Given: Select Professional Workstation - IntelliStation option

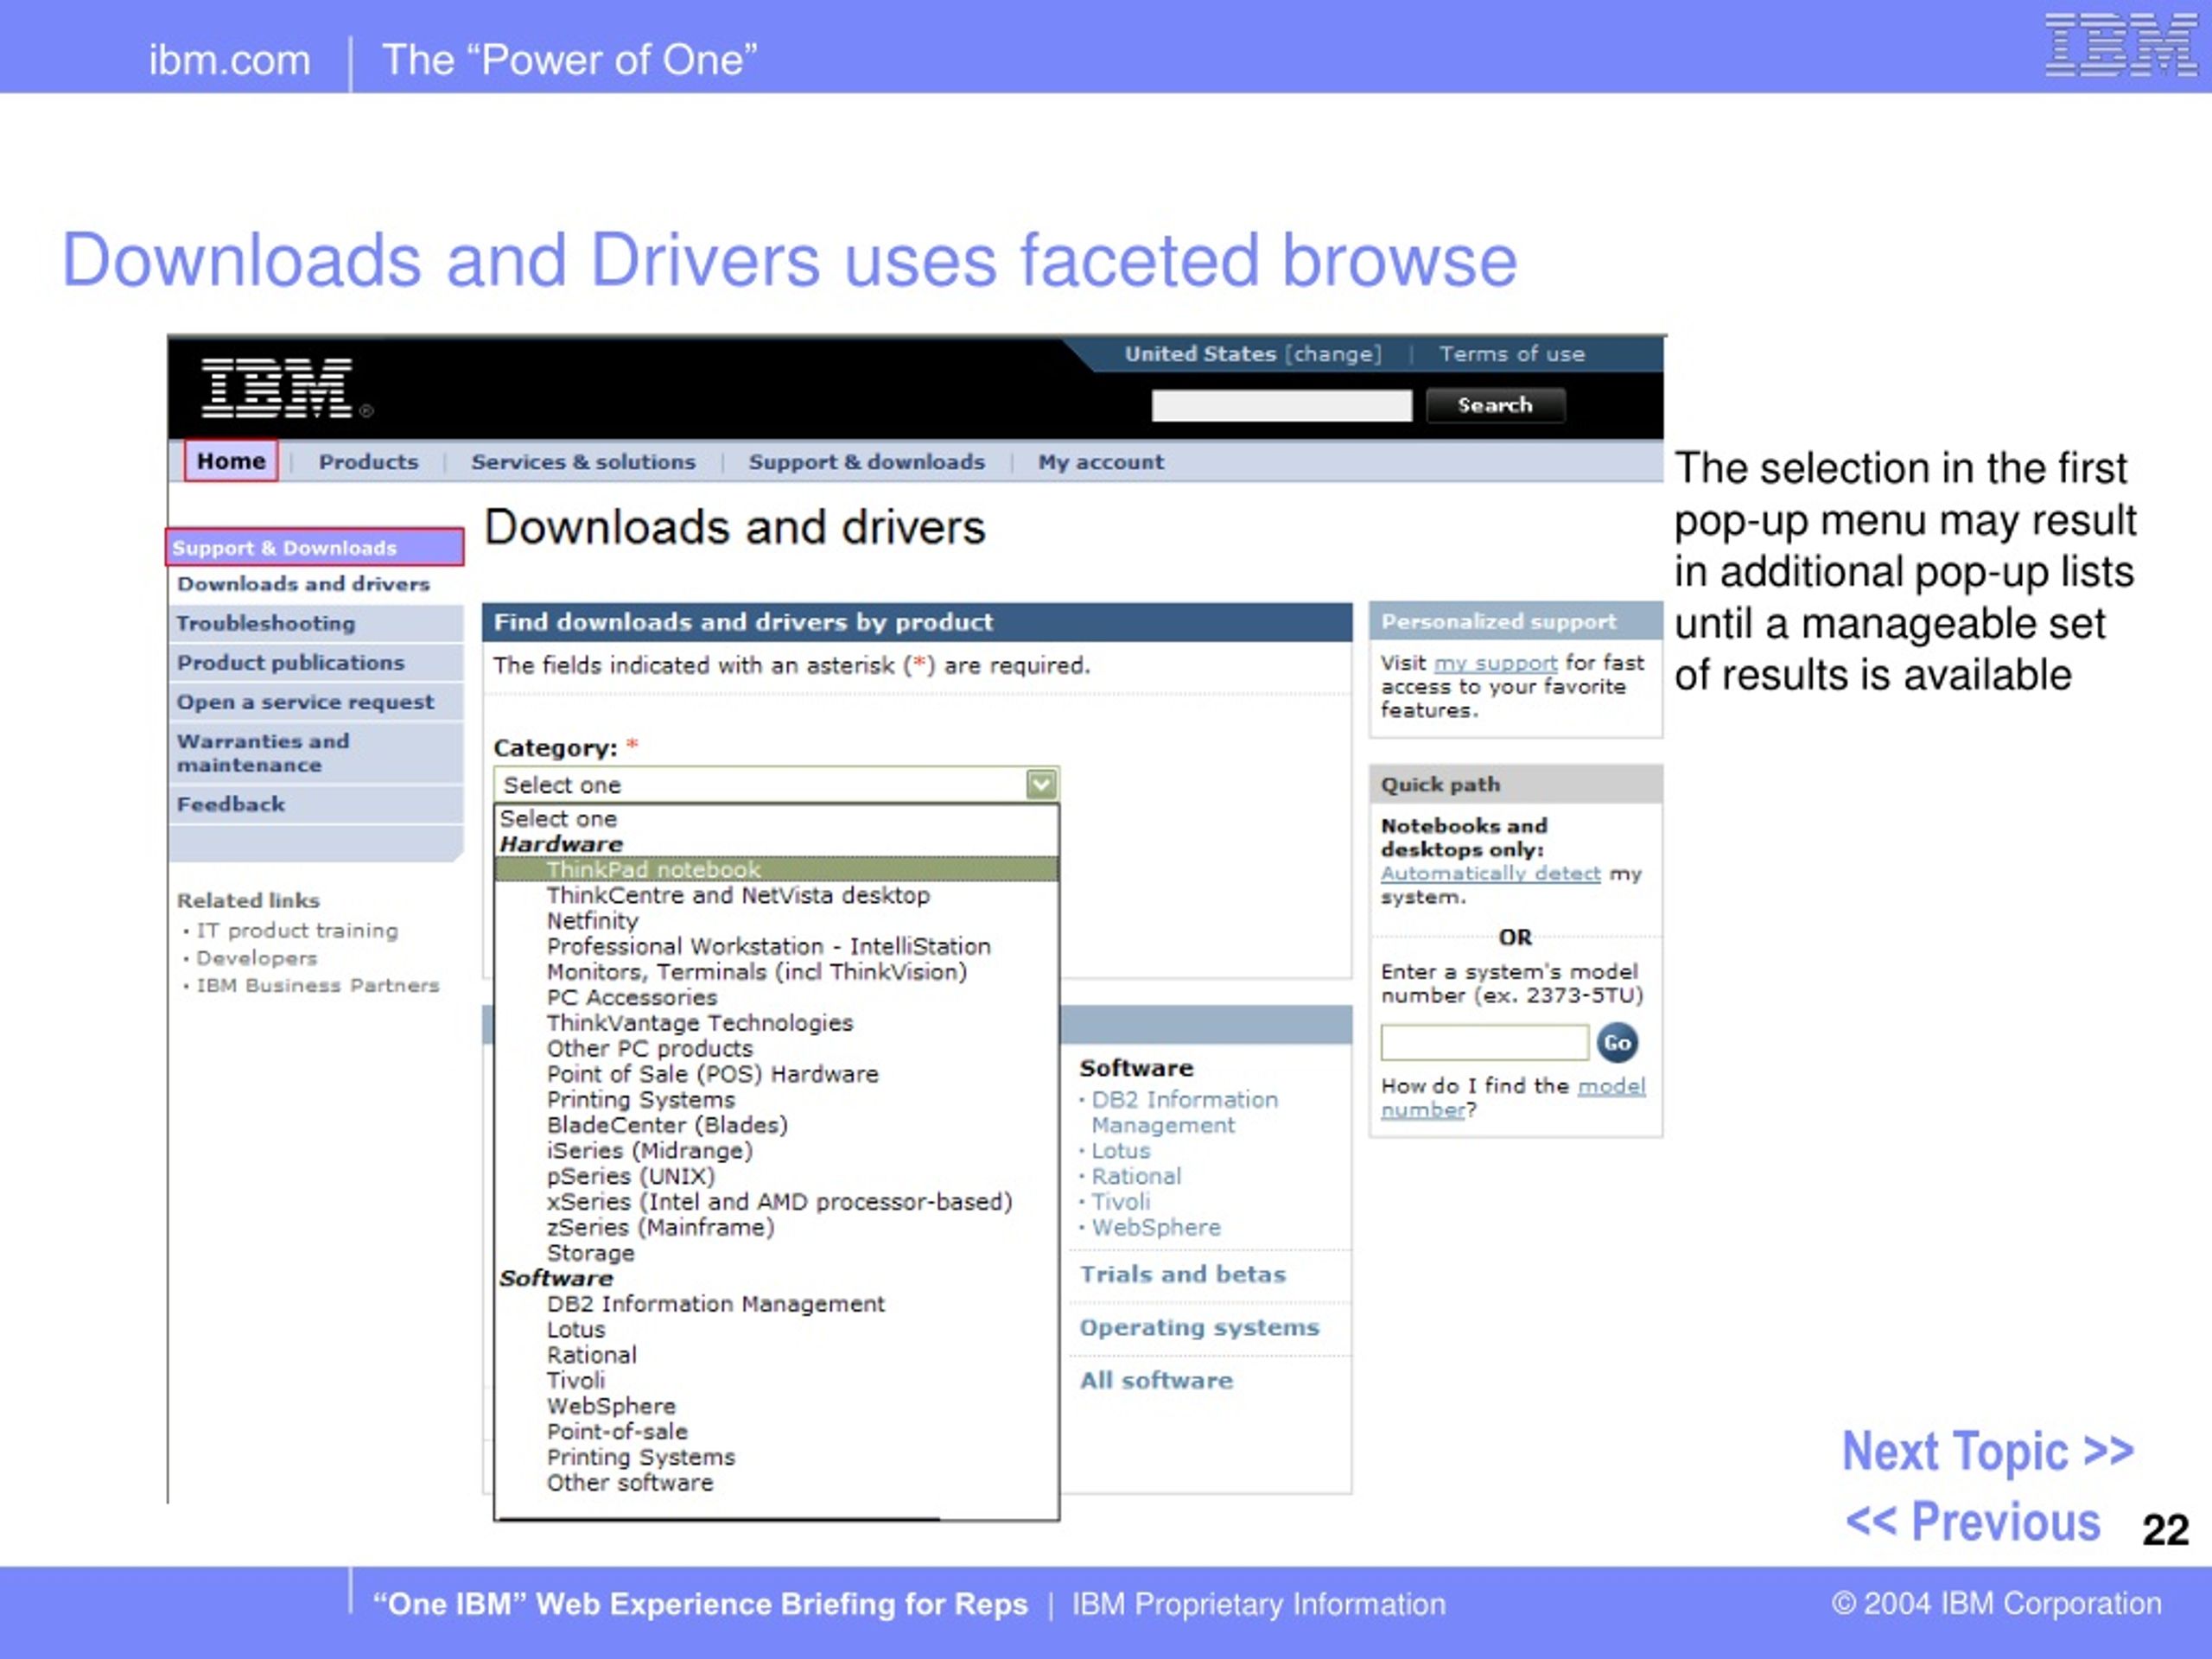Looking at the screenshot, I should [x=768, y=946].
